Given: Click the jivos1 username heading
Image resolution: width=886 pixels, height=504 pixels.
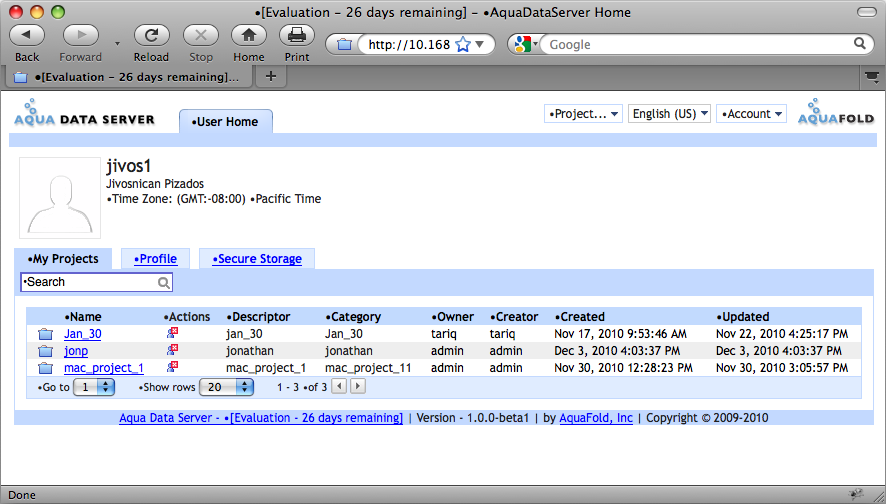Looking at the screenshot, I should 129,166.
